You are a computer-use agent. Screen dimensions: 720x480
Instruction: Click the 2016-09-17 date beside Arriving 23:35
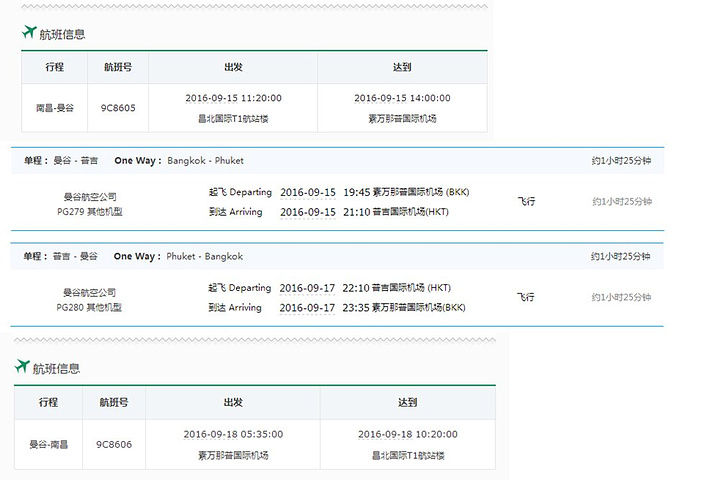[307, 308]
